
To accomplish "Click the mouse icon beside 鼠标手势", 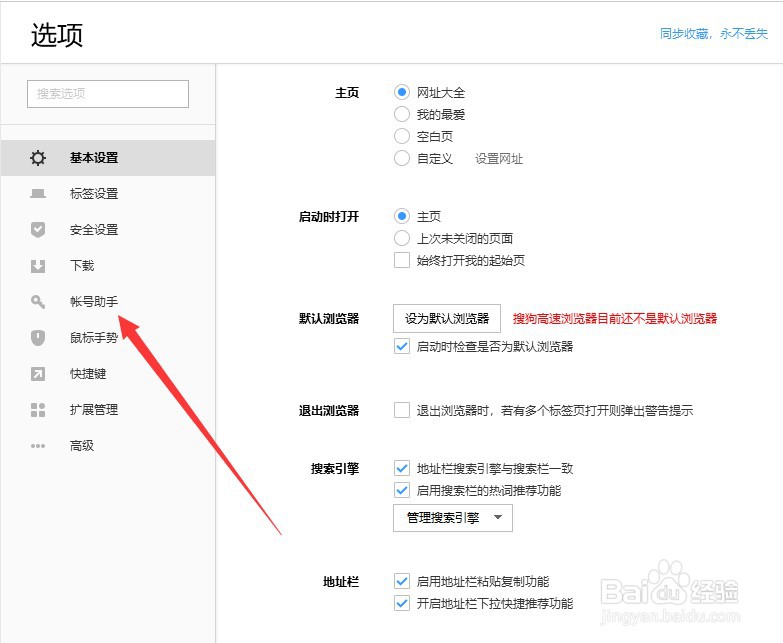I will (x=38, y=338).
